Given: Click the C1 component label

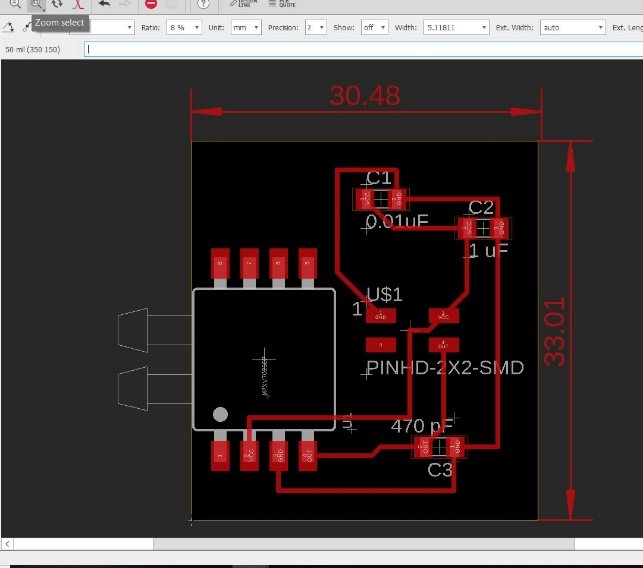Looking at the screenshot, I should (379, 178).
